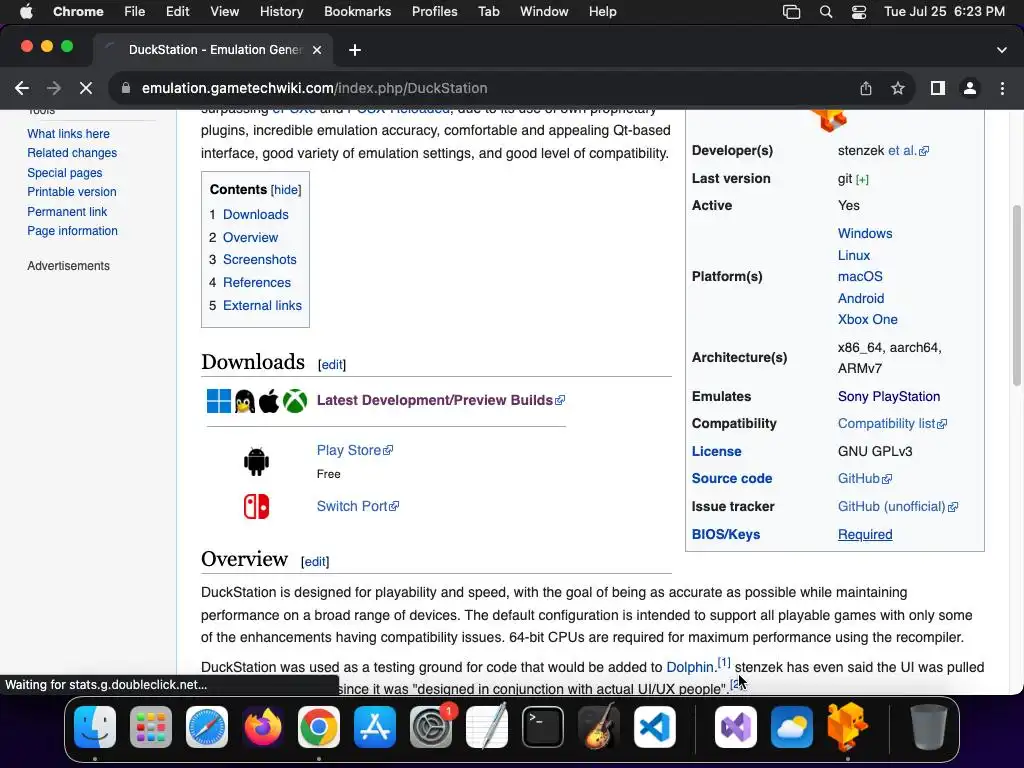The height and width of the screenshot is (768, 1024).
Task: Launch Visual Studio Code from the dock
Action: (x=654, y=727)
